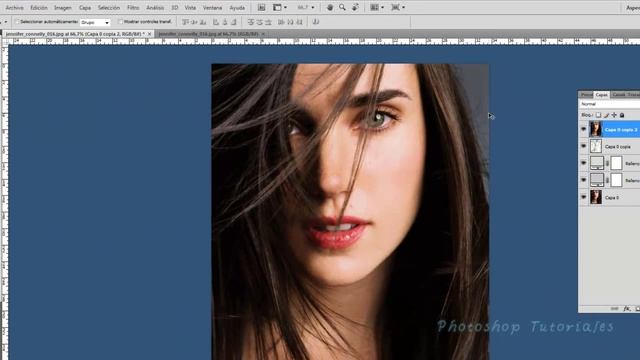The height and width of the screenshot is (360, 640).
Task: Toggle lock image pixels brush icon
Action: (x=607, y=116)
